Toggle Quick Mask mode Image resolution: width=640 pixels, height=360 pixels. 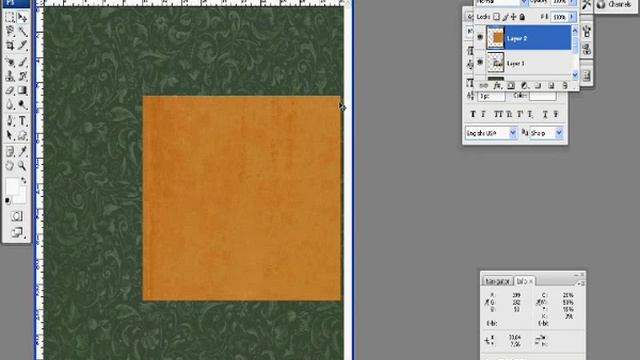pyautogui.click(x=16, y=216)
